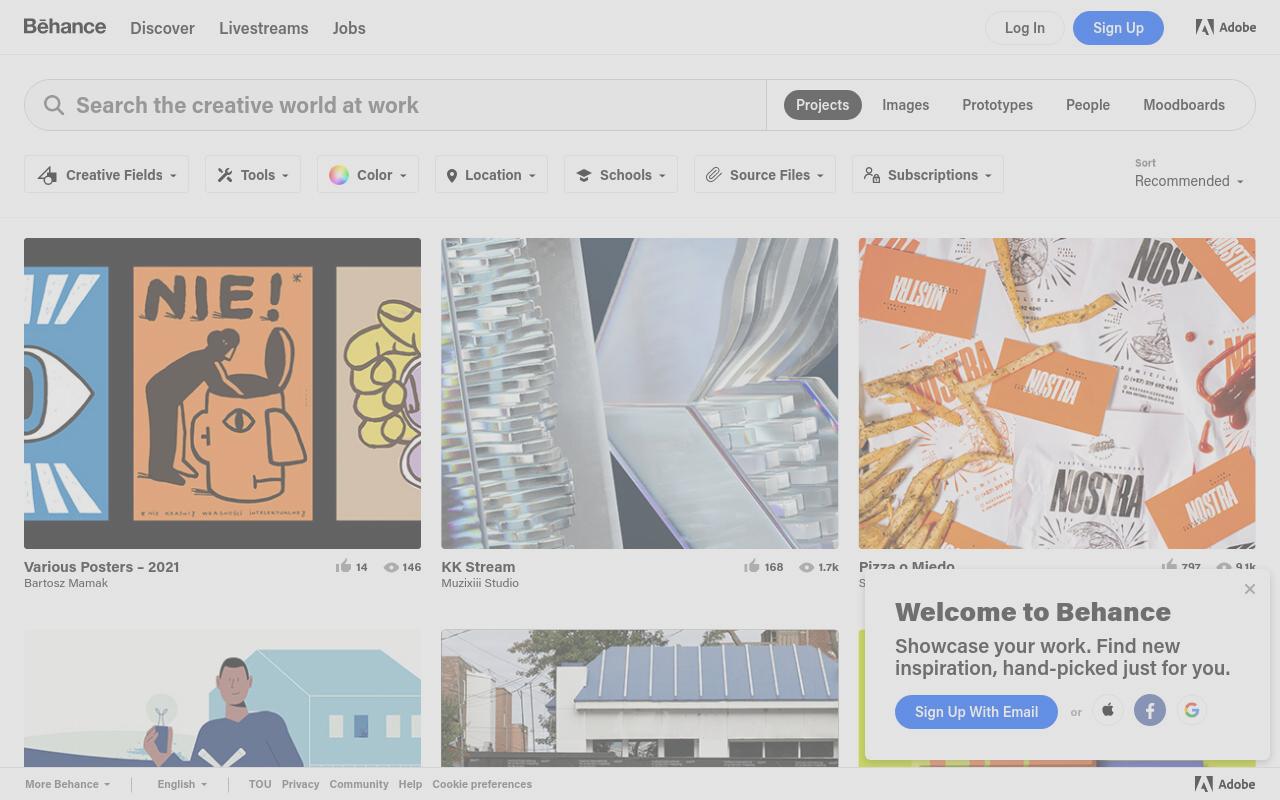This screenshot has width=1280, height=800.
Task: Open the Cookie preferences link
Action: (482, 784)
